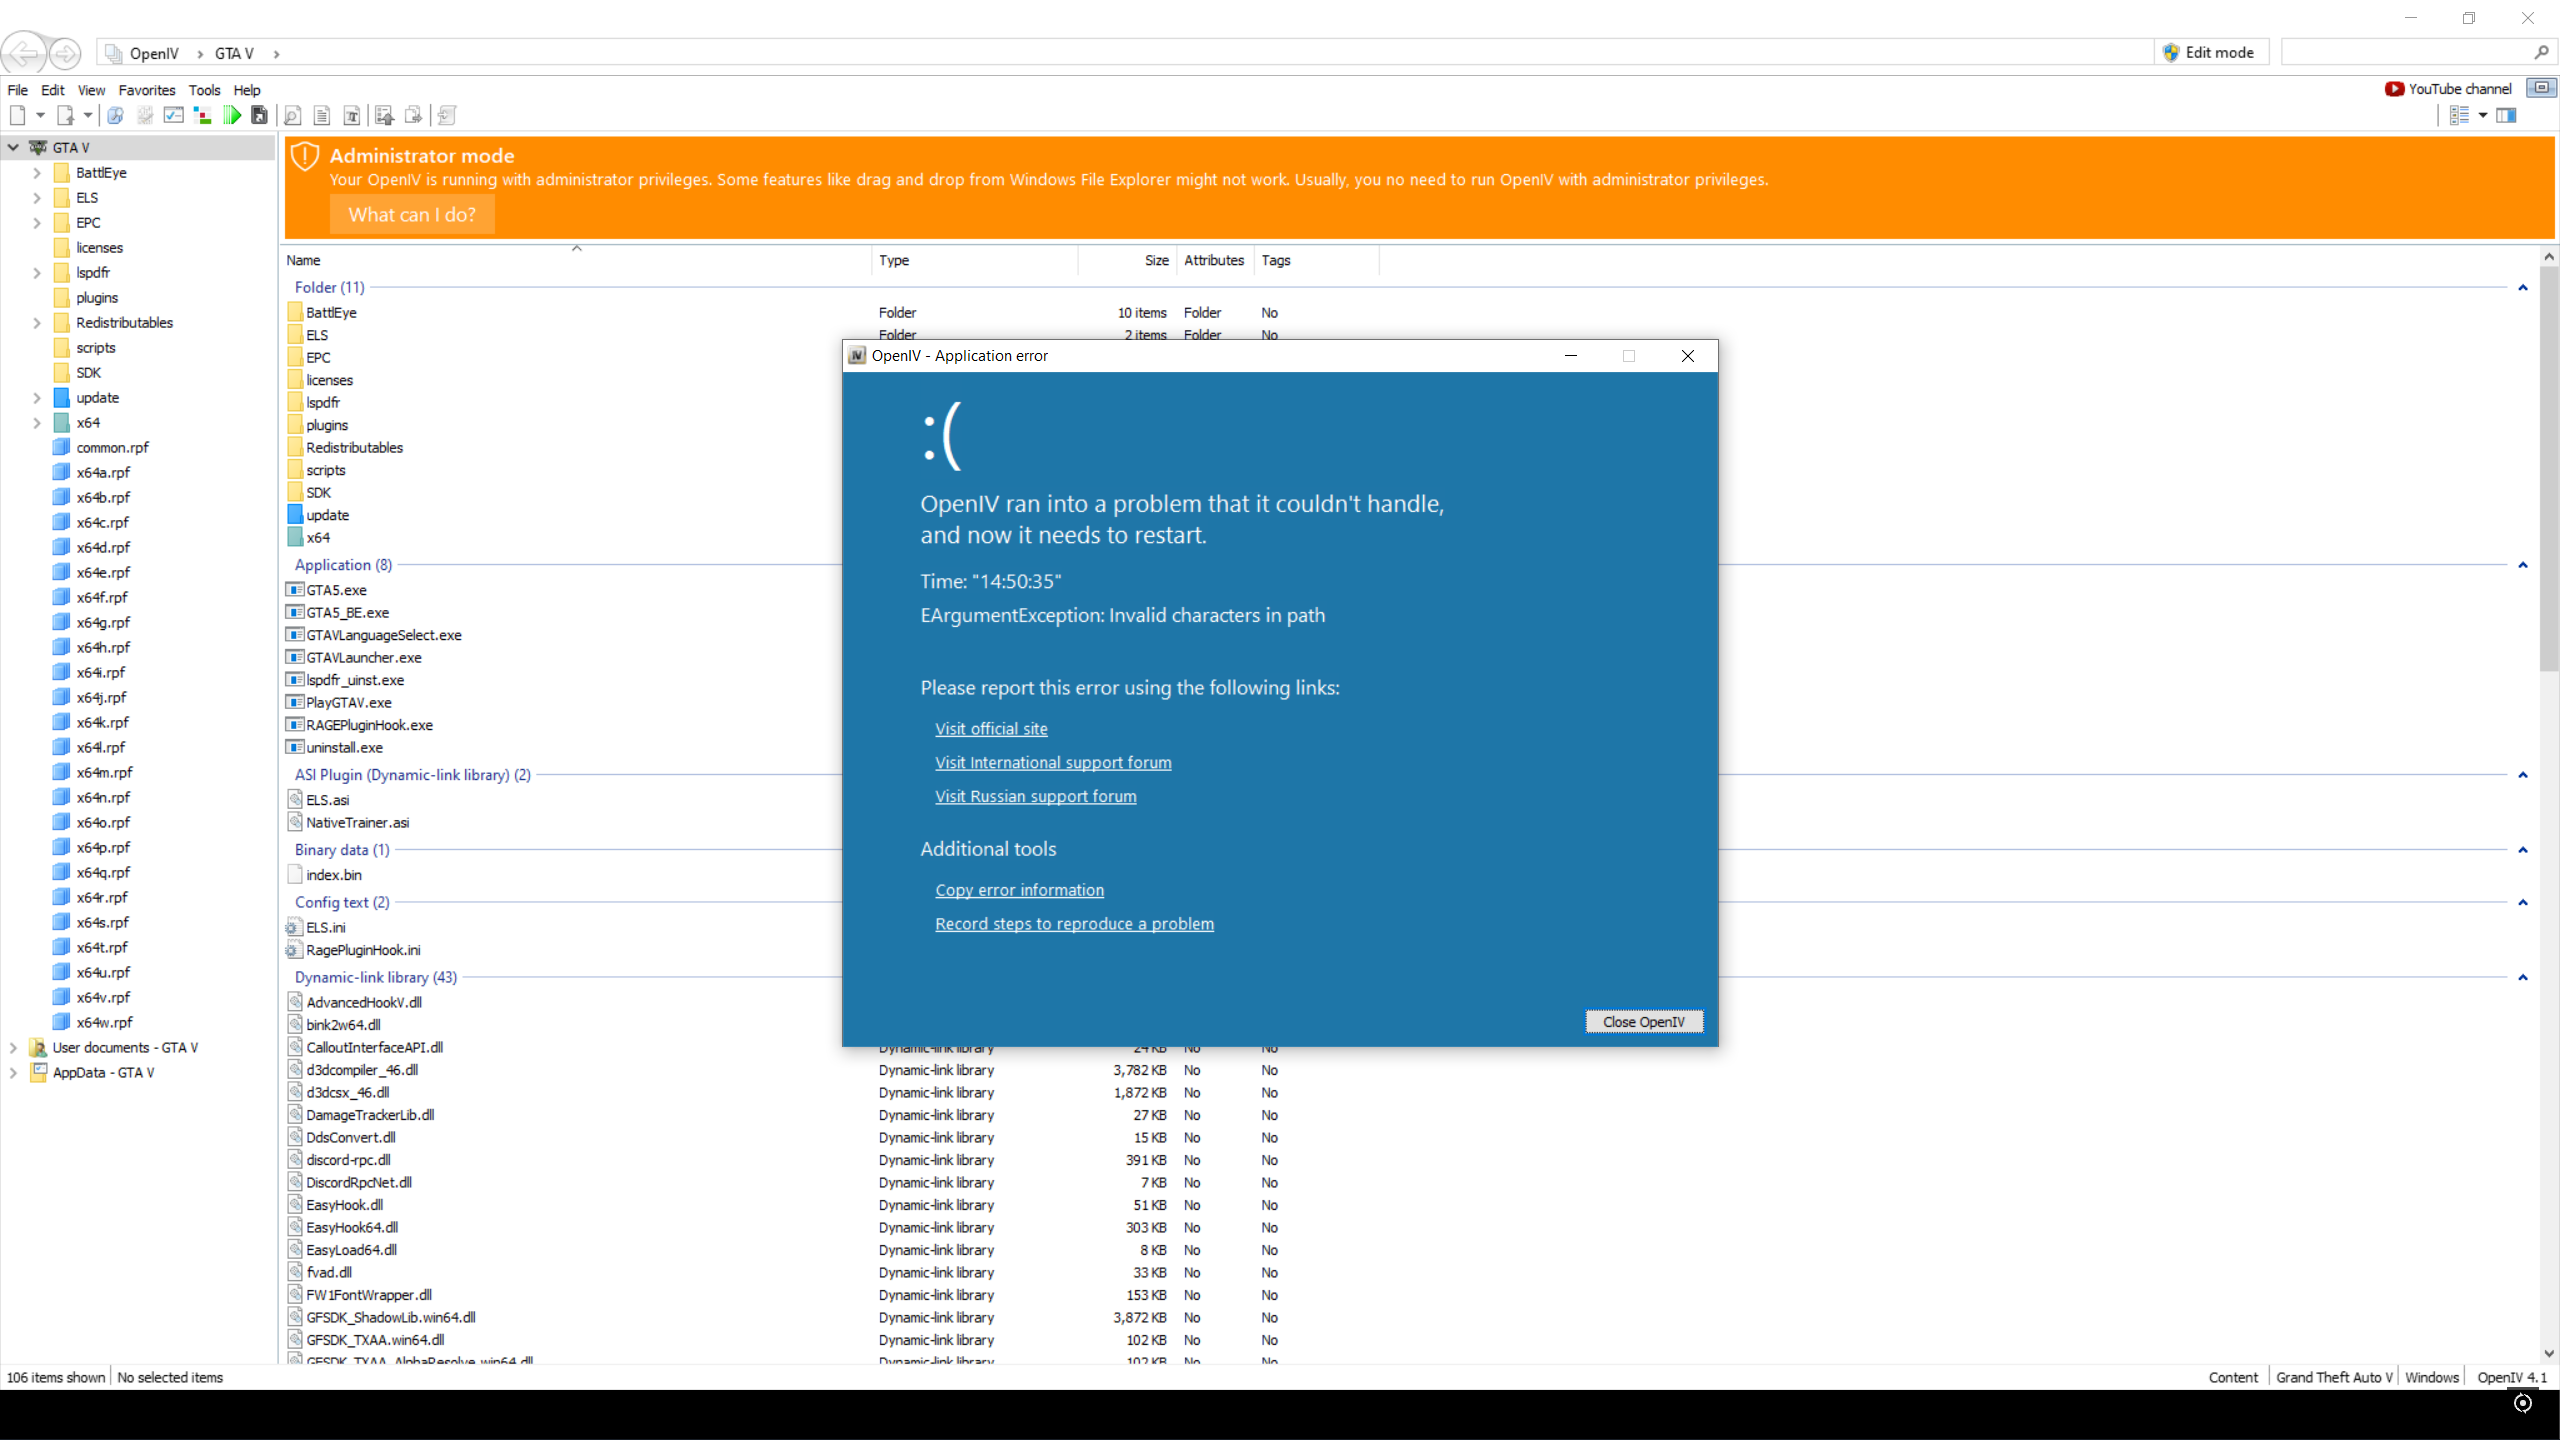Open the Tools menu
This screenshot has height=1440, width=2560.
pyautogui.click(x=204, y=90)
